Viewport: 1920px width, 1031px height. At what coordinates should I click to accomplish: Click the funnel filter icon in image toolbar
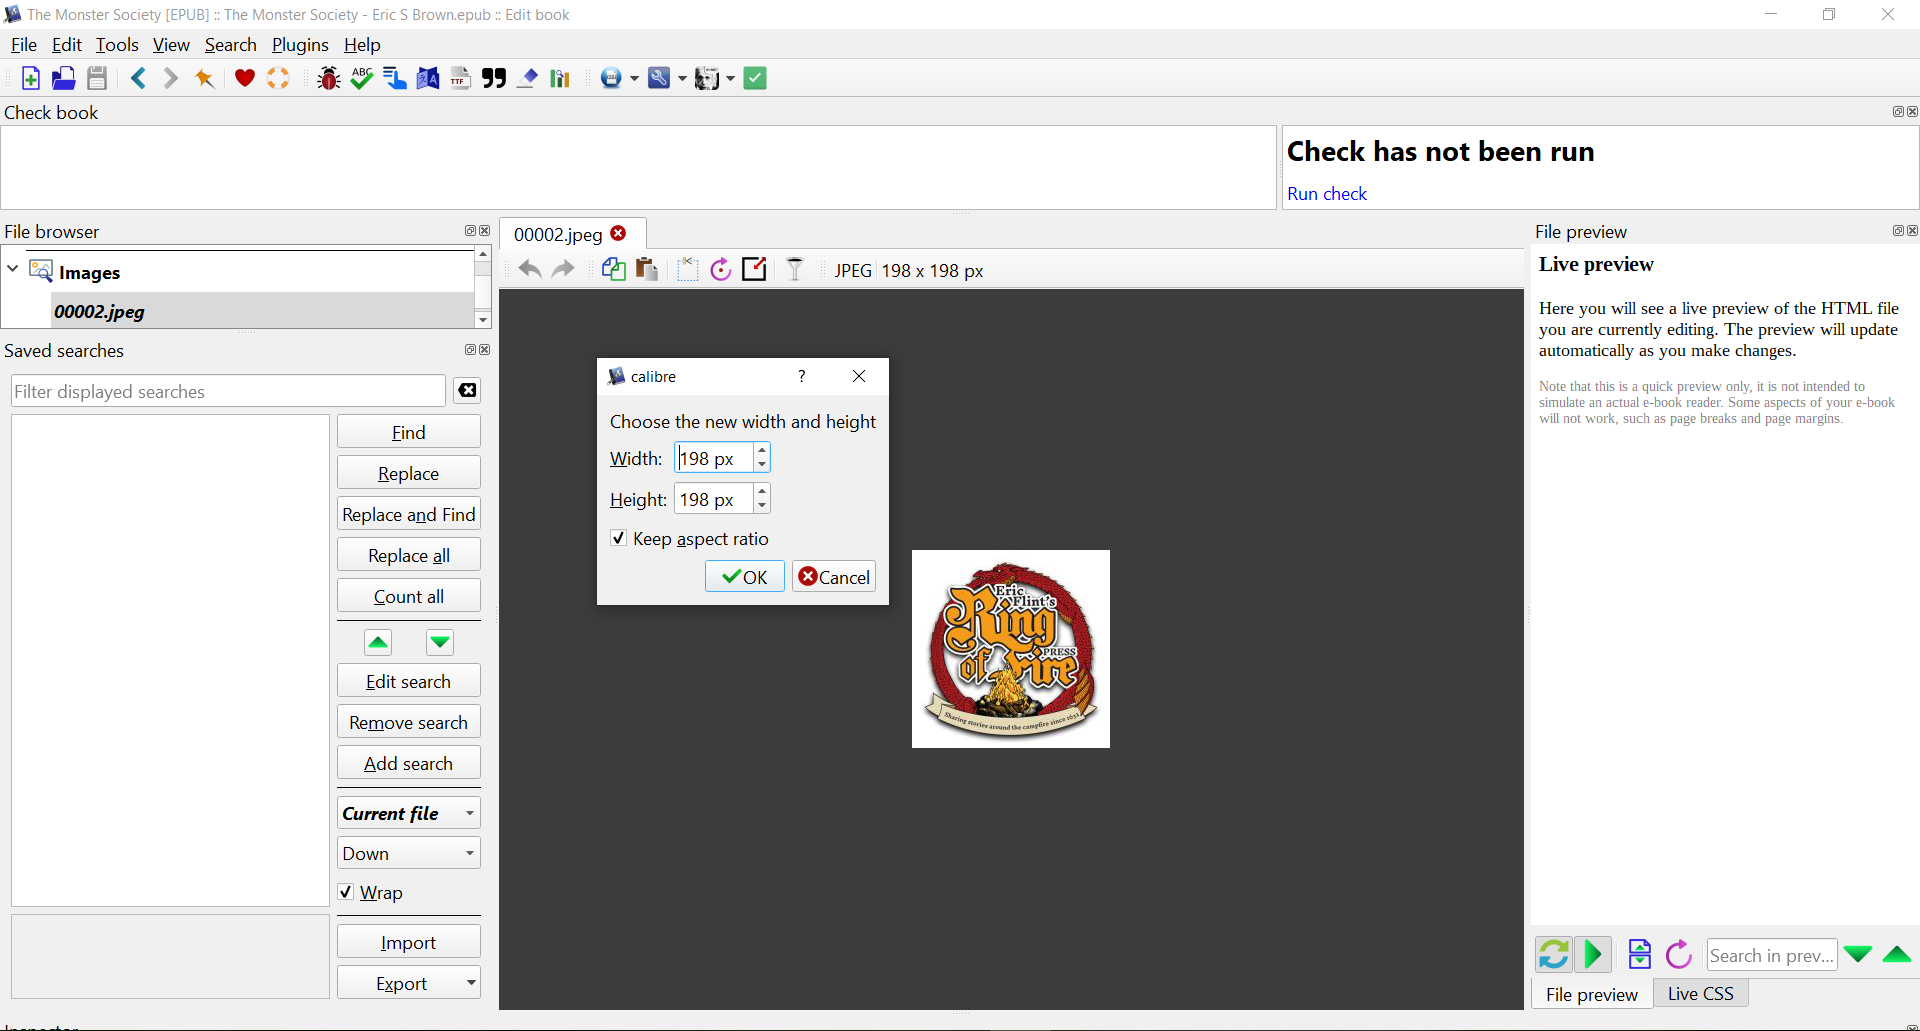795,269
